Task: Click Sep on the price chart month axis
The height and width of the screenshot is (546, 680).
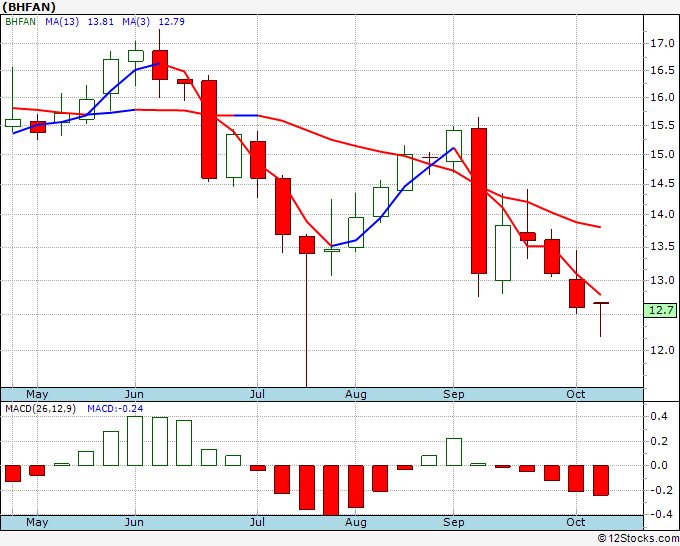Action: [454, 394]
